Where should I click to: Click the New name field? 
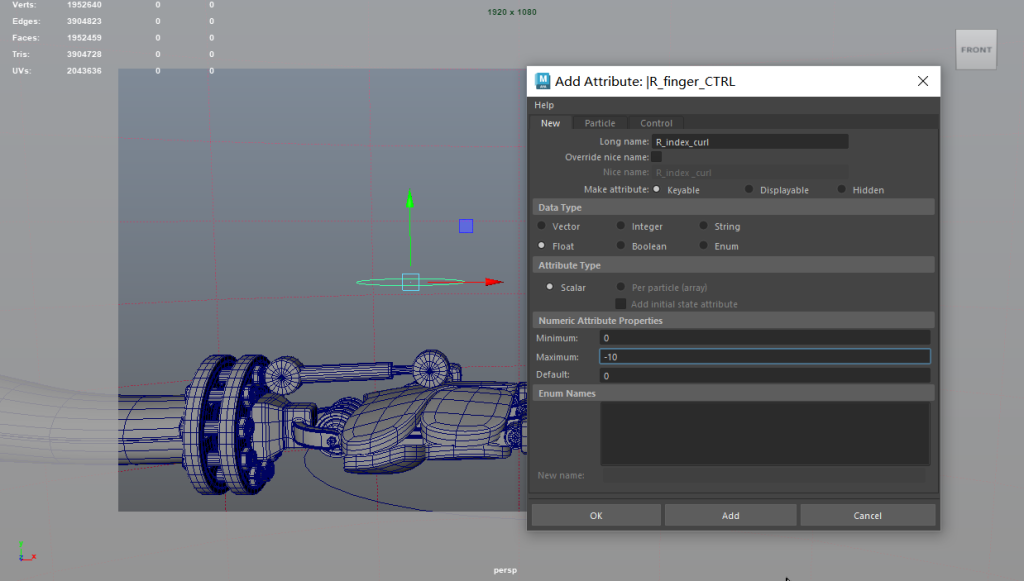click(x=765, y=475)
